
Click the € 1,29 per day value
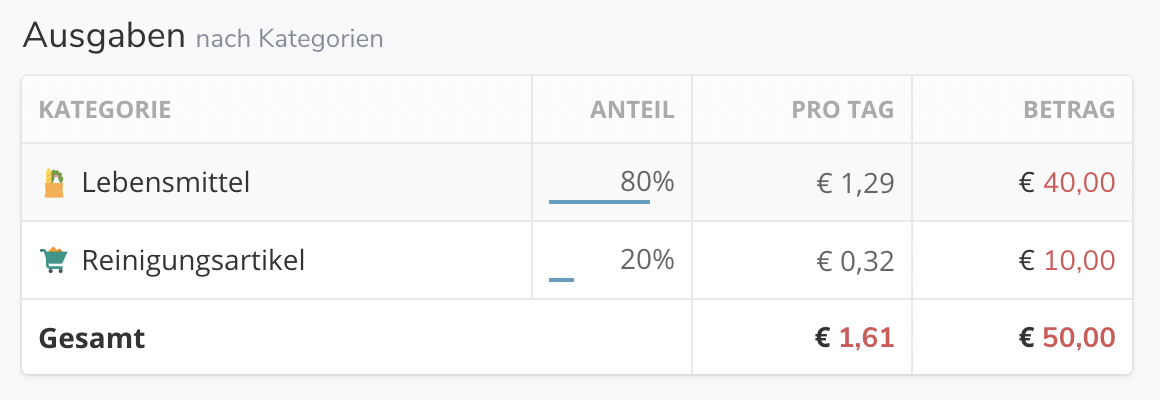855,183
